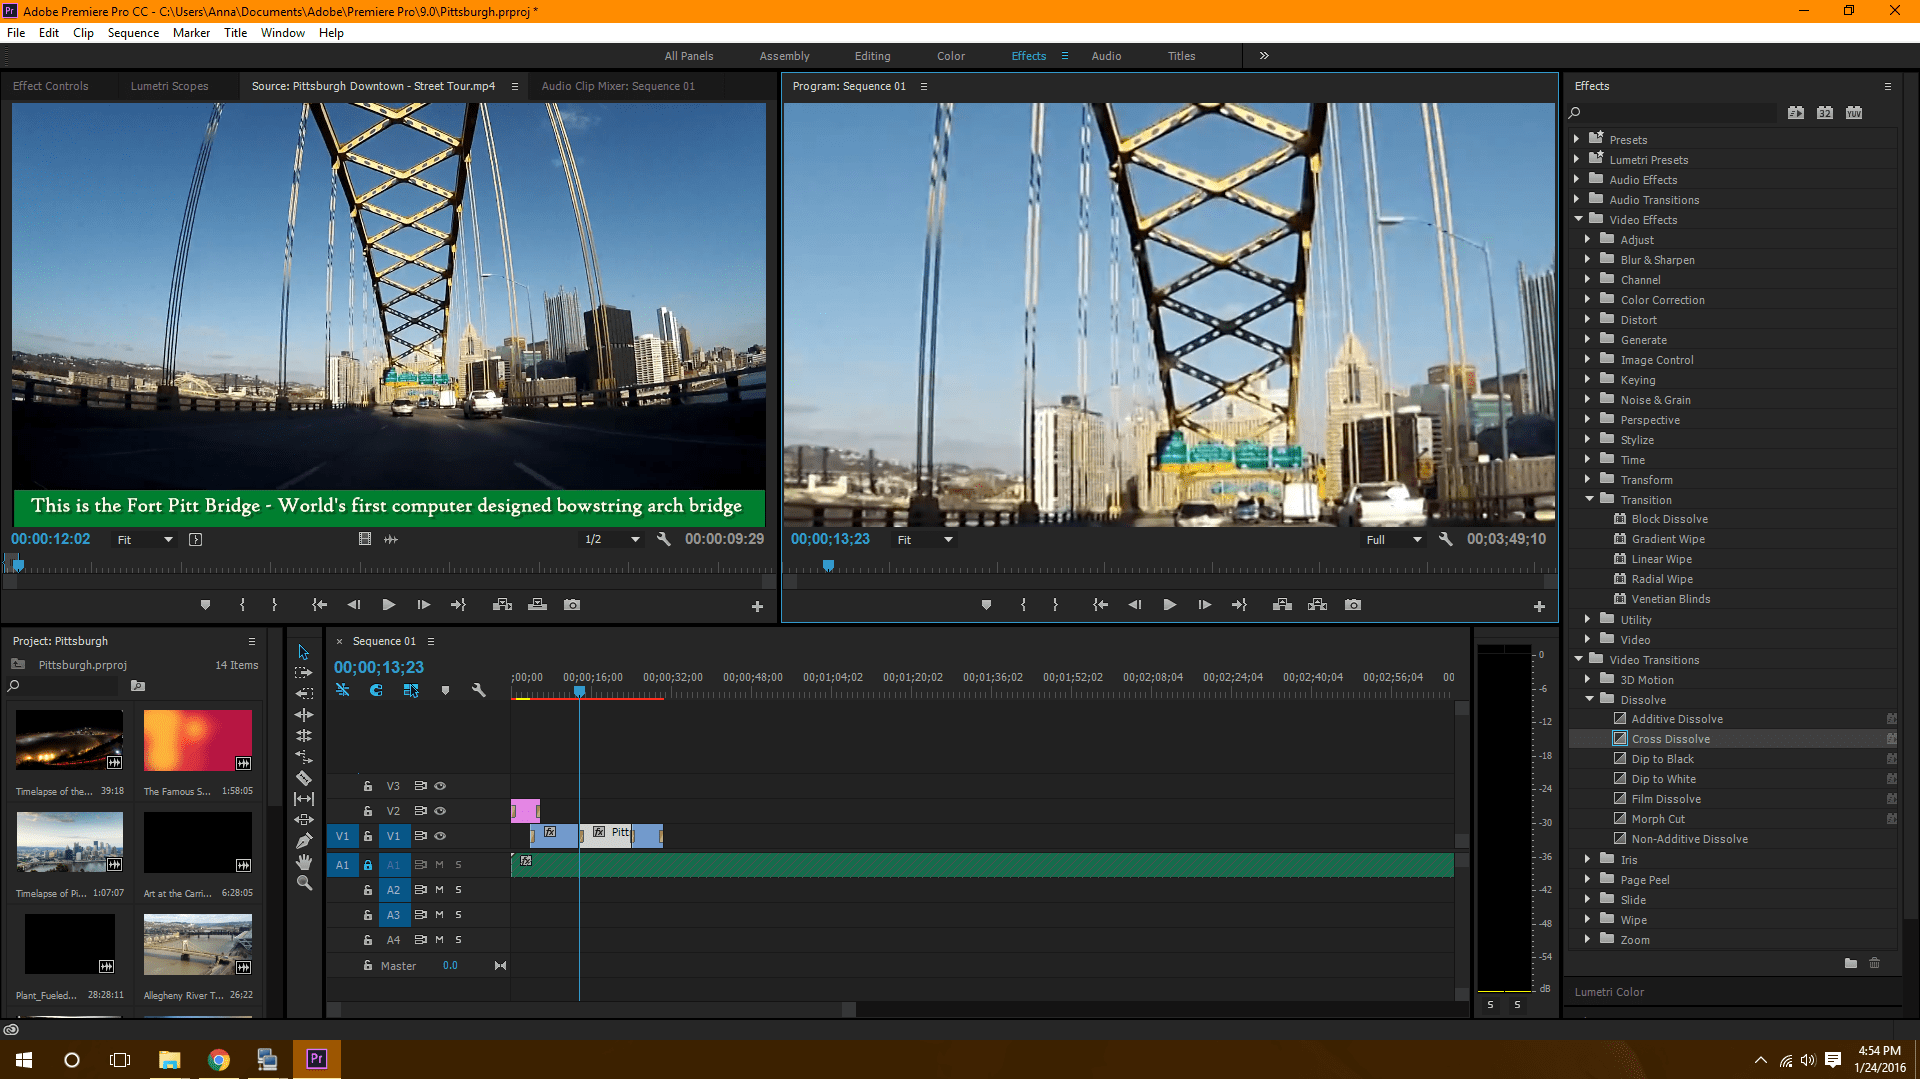The height and width of the screenshot is (1079, 1920).
Task: Select the Cross Dissolve transition
Action: pos(1670,739)
